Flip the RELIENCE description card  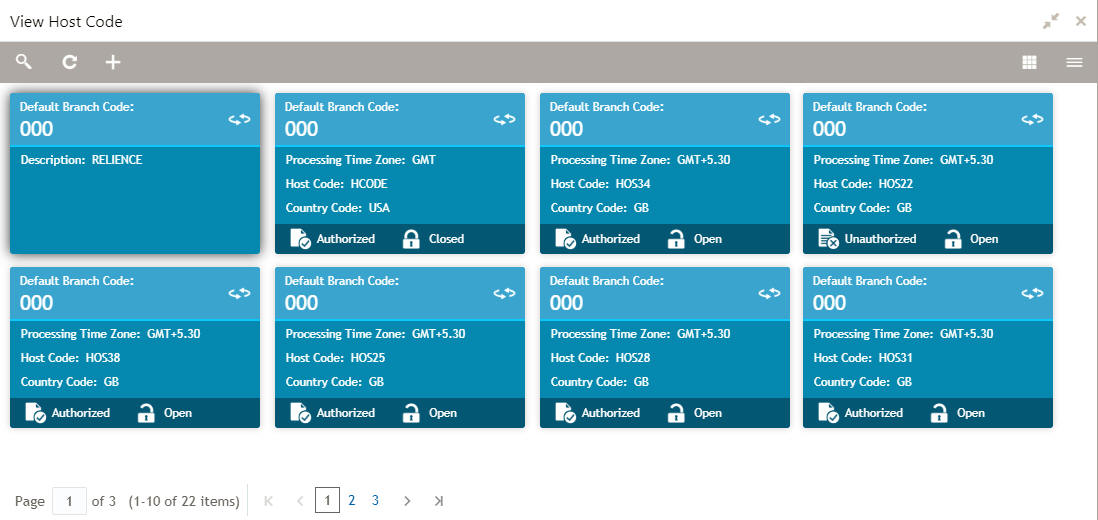[x=239, y=120]
